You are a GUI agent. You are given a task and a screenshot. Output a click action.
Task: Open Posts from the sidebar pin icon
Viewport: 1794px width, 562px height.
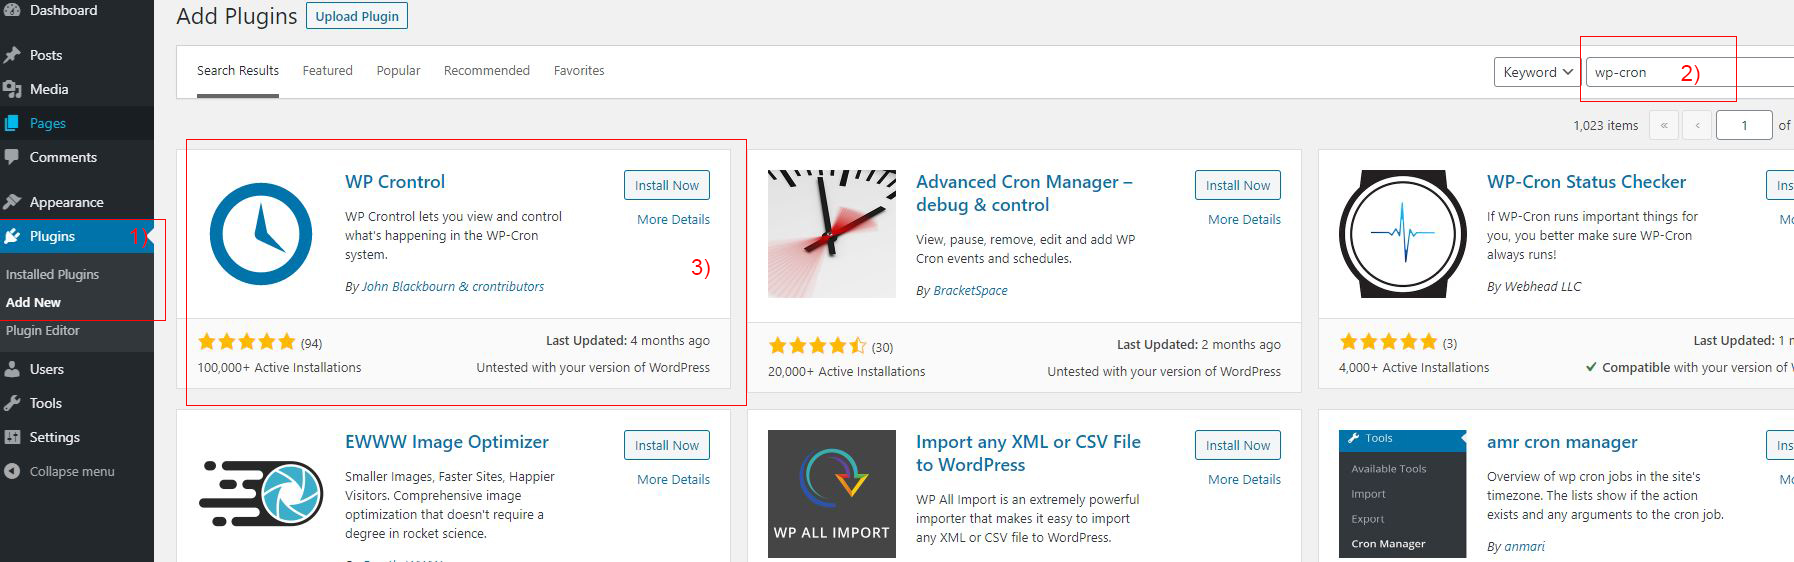pos(12,55)
